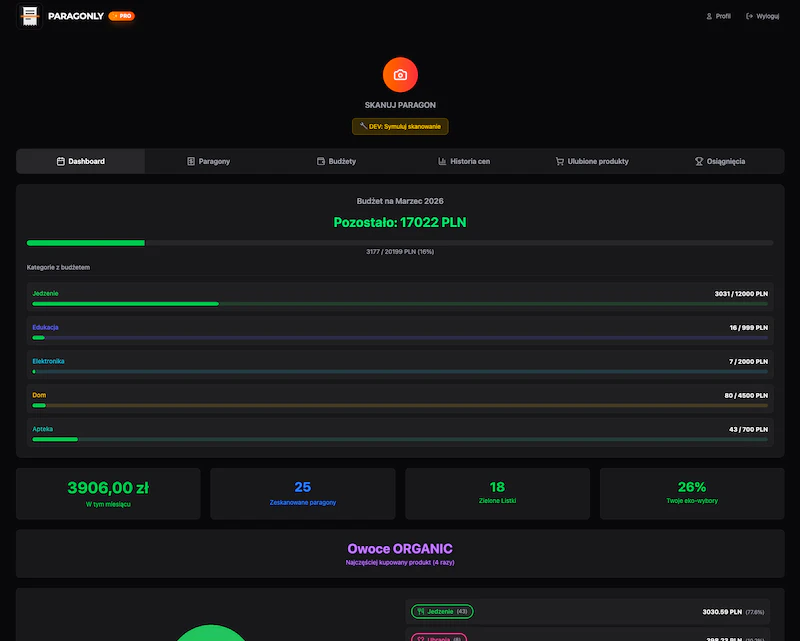Switch to the Paragony tab
Viewport: 800px width, 641px height.
point(208,161)
